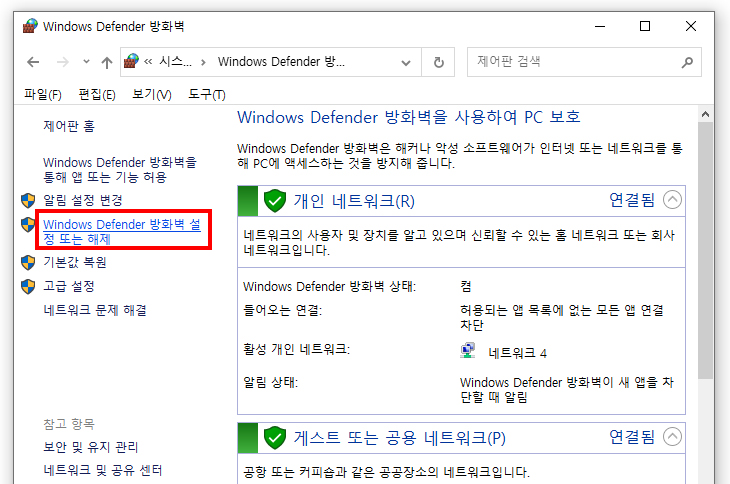Image resolution: width=730 pixels, height=484 pixels.
Task: Click the '알림 상태:' label
Action: (270, 383)
